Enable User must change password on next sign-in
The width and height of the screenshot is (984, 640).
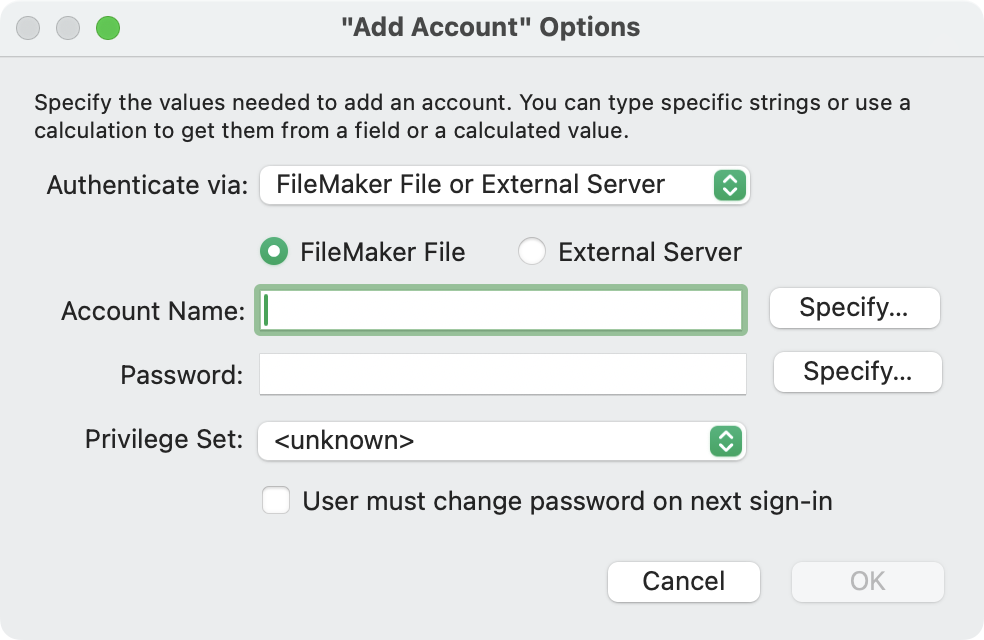click(x=276, y=500)
